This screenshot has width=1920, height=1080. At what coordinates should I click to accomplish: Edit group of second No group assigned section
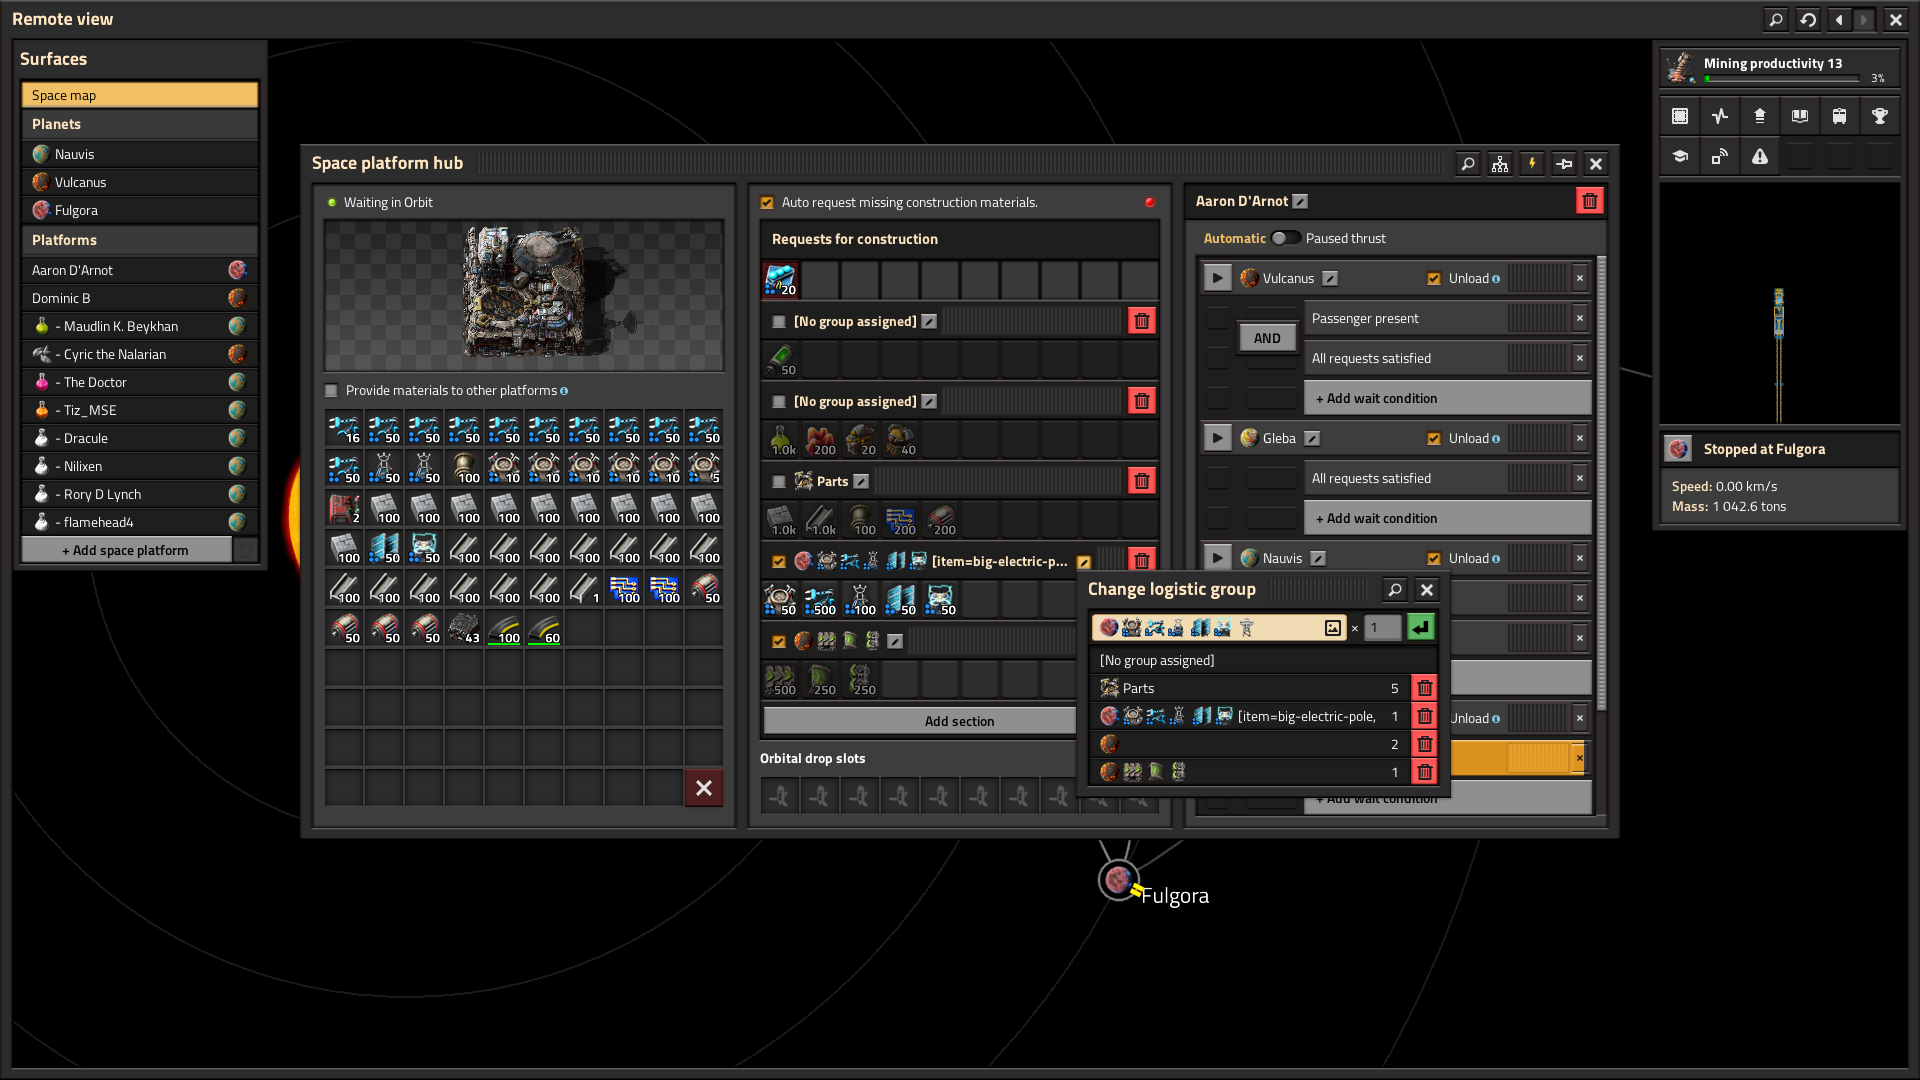coord(929,401)
